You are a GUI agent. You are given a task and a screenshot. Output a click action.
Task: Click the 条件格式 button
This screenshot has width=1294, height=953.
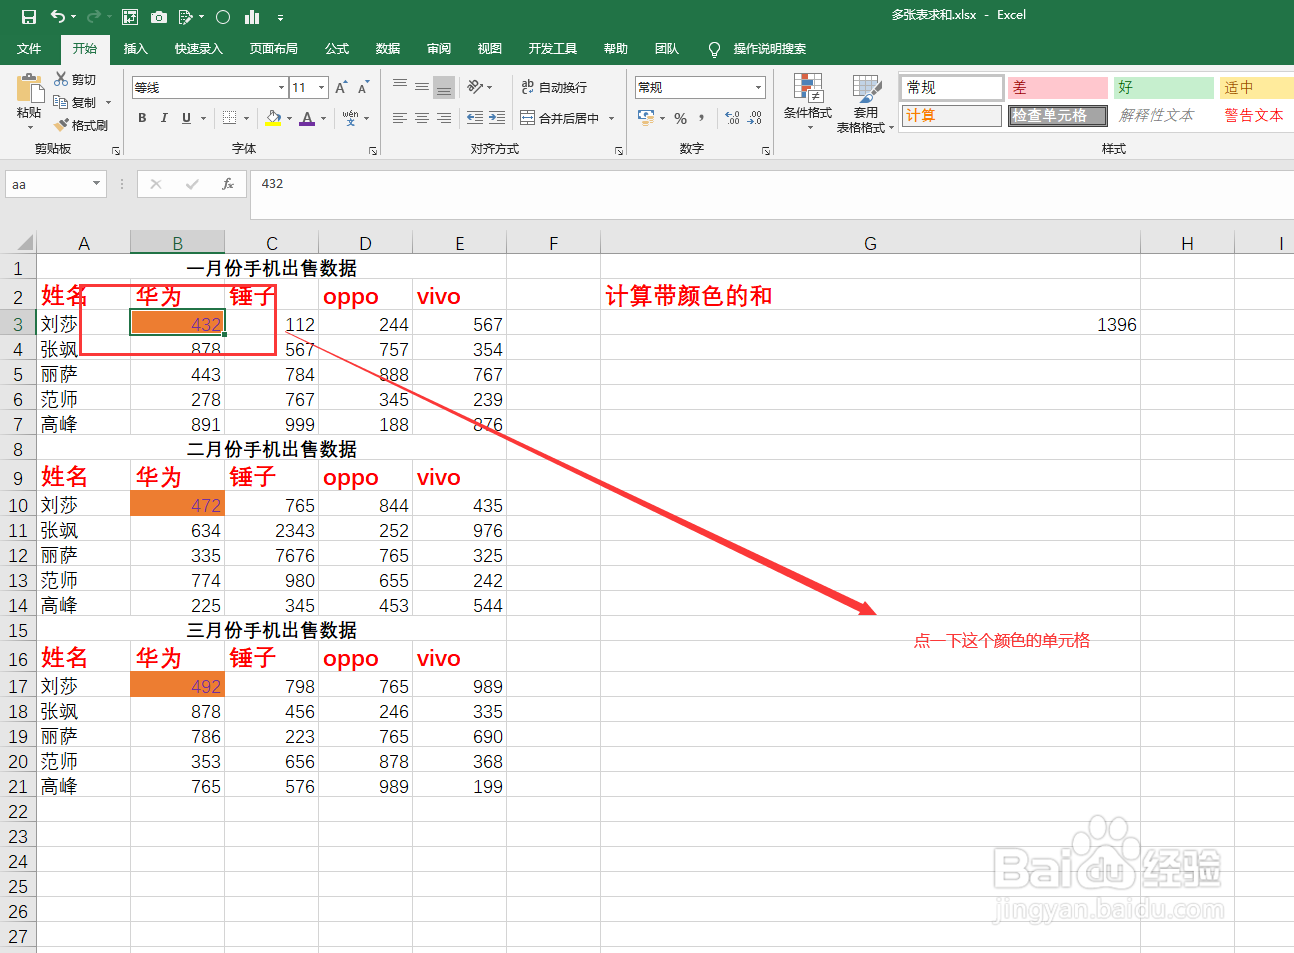tap(807, 101)
